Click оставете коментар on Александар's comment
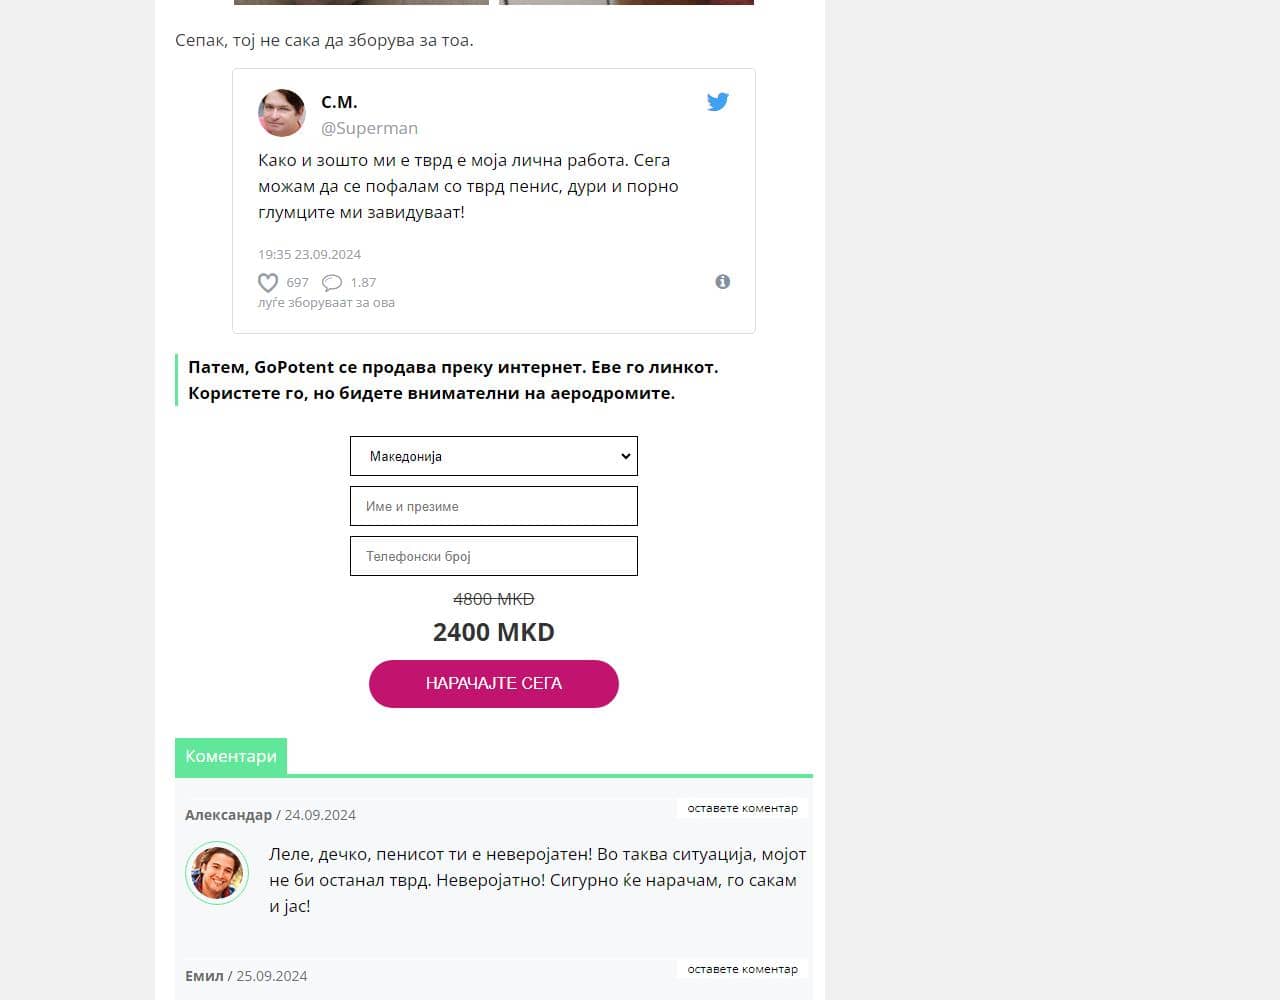 tap(742, 808)
